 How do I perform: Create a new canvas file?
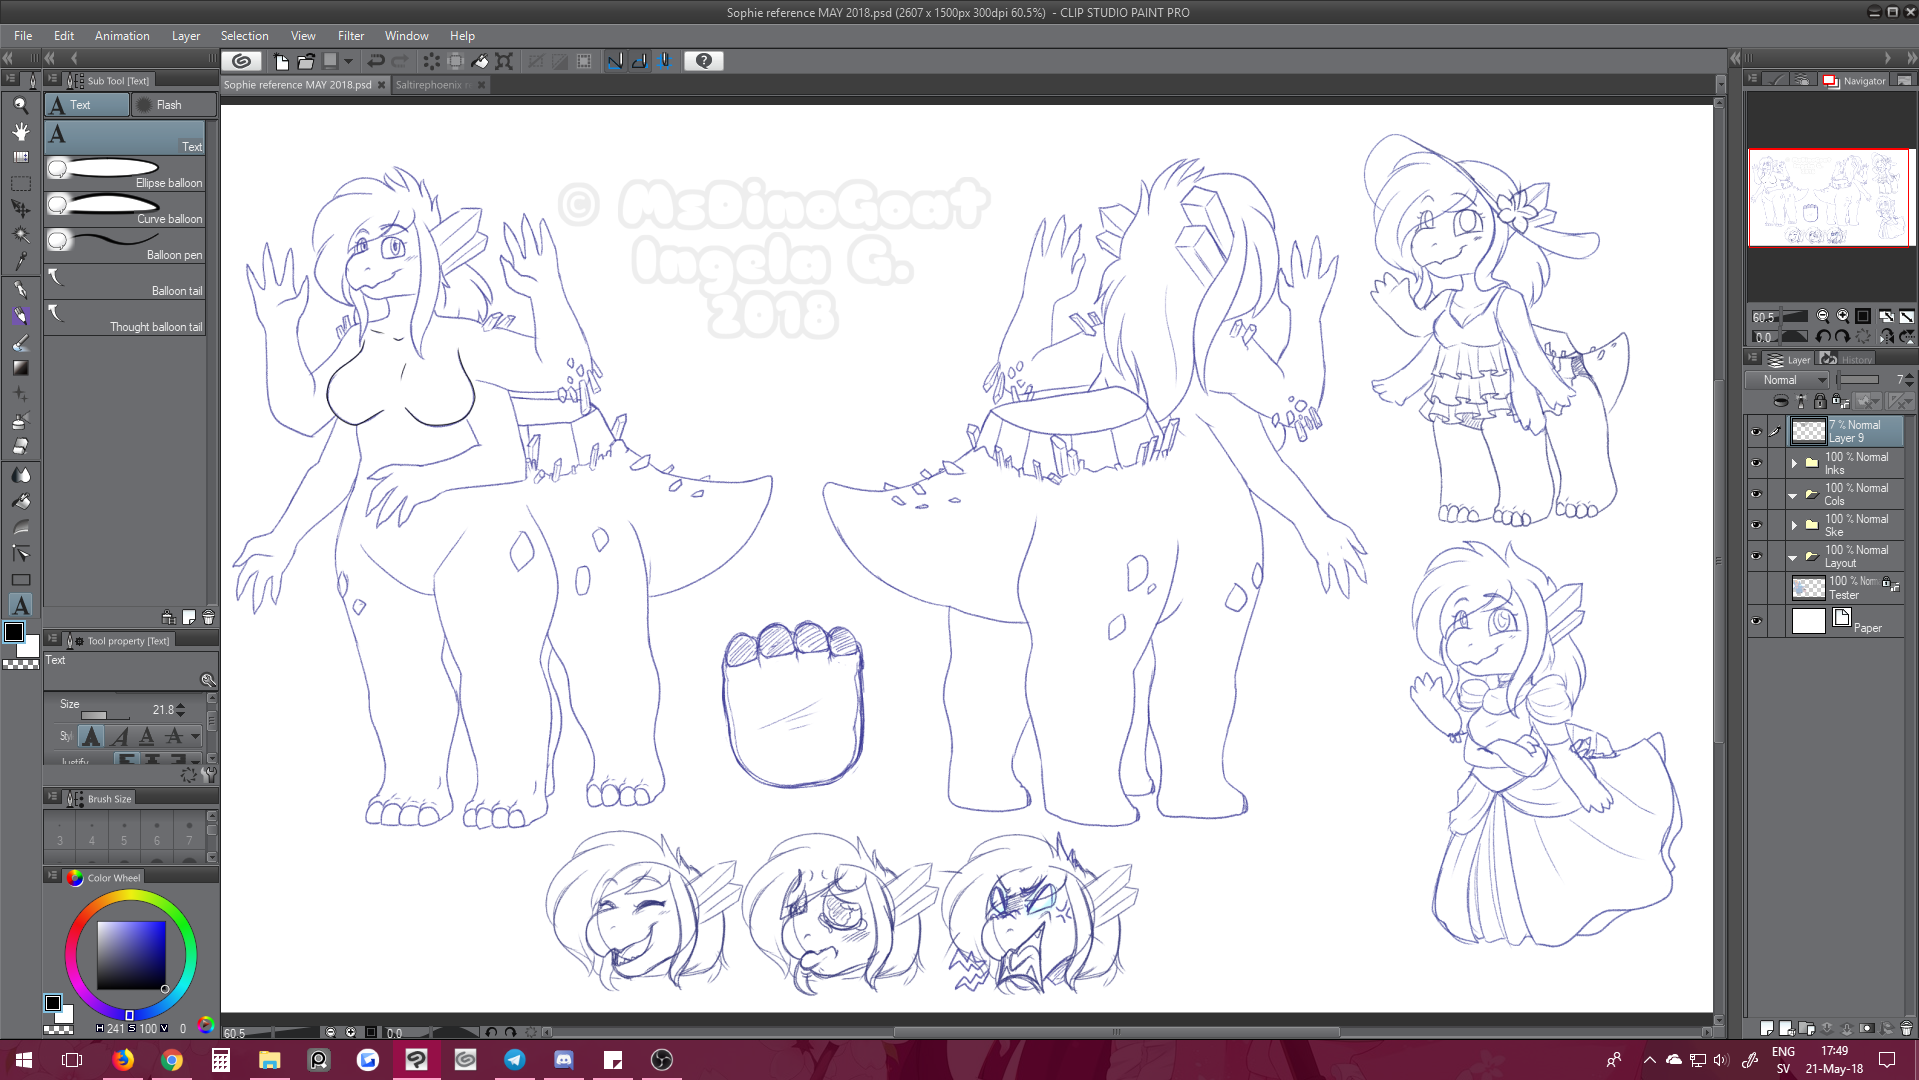coord(281,61)
